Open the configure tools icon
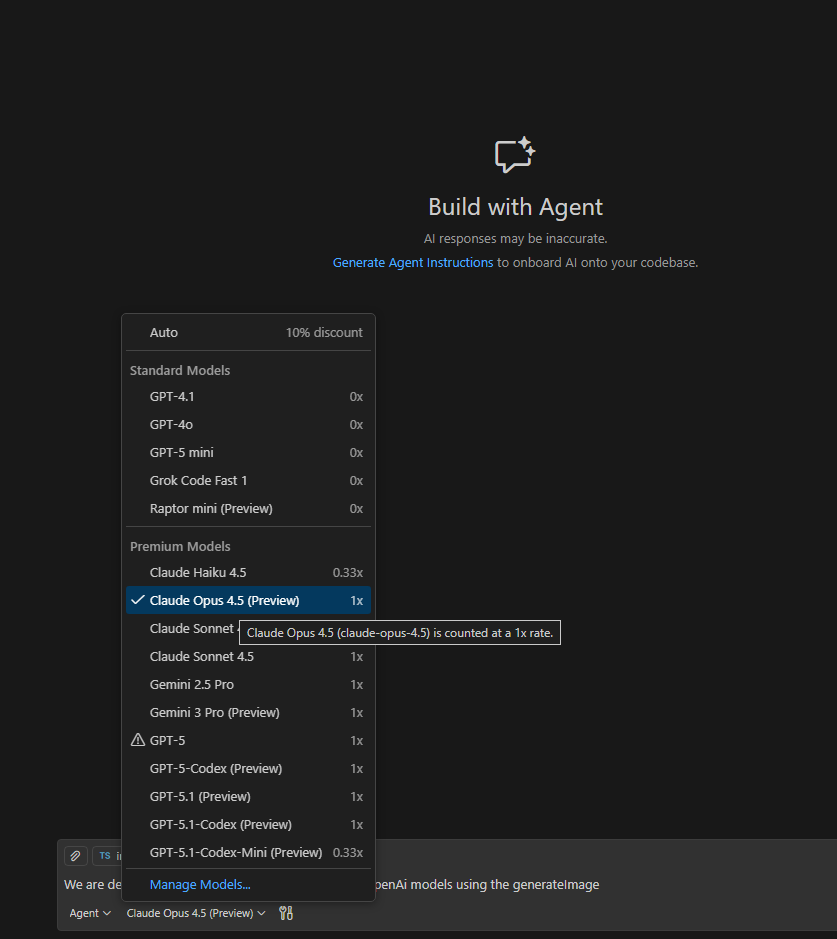 click(286, 913)
